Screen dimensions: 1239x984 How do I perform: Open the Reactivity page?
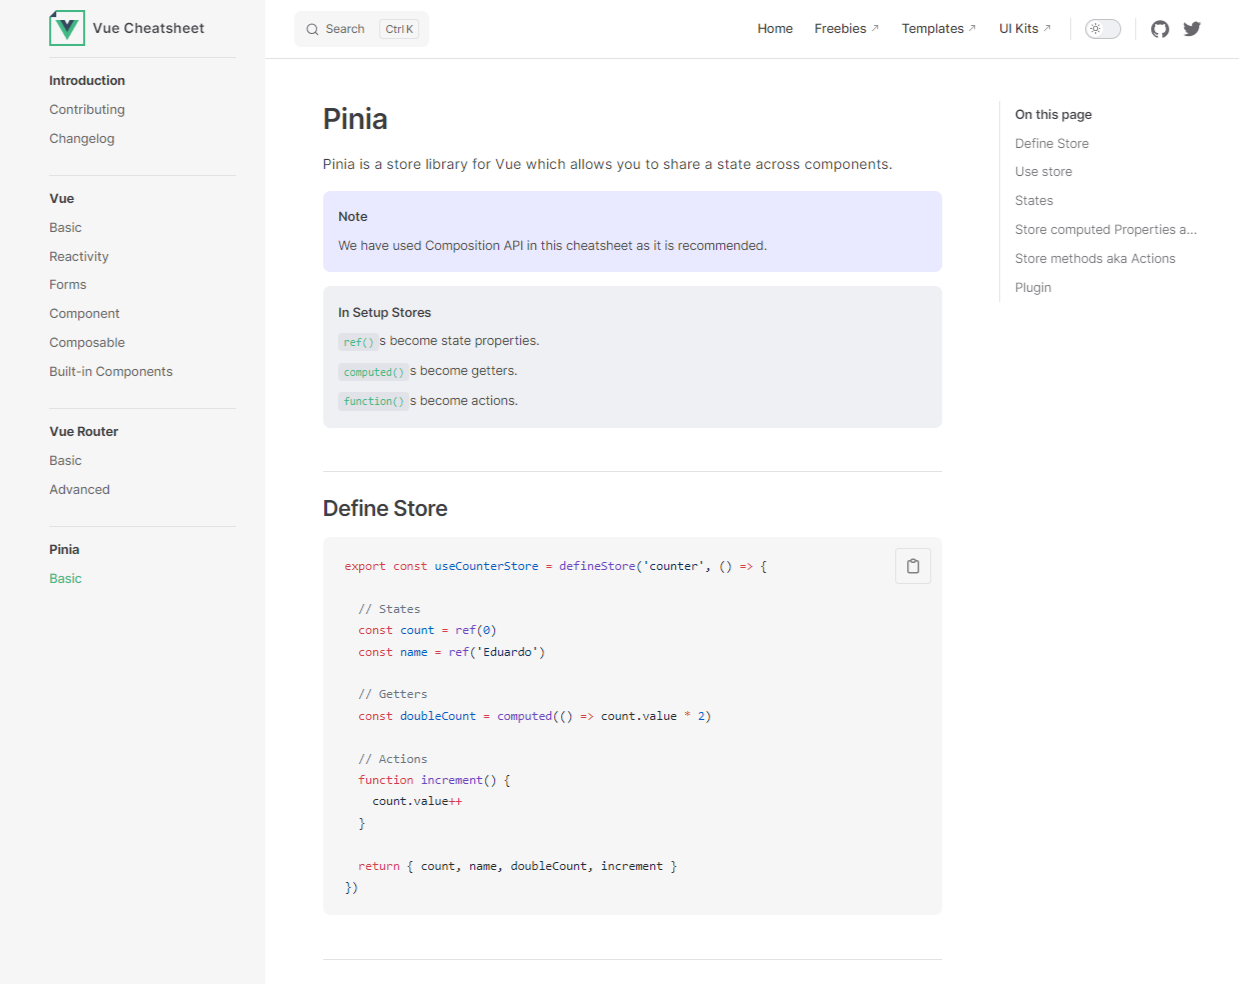pyautogui.click(x=79, y=257)
